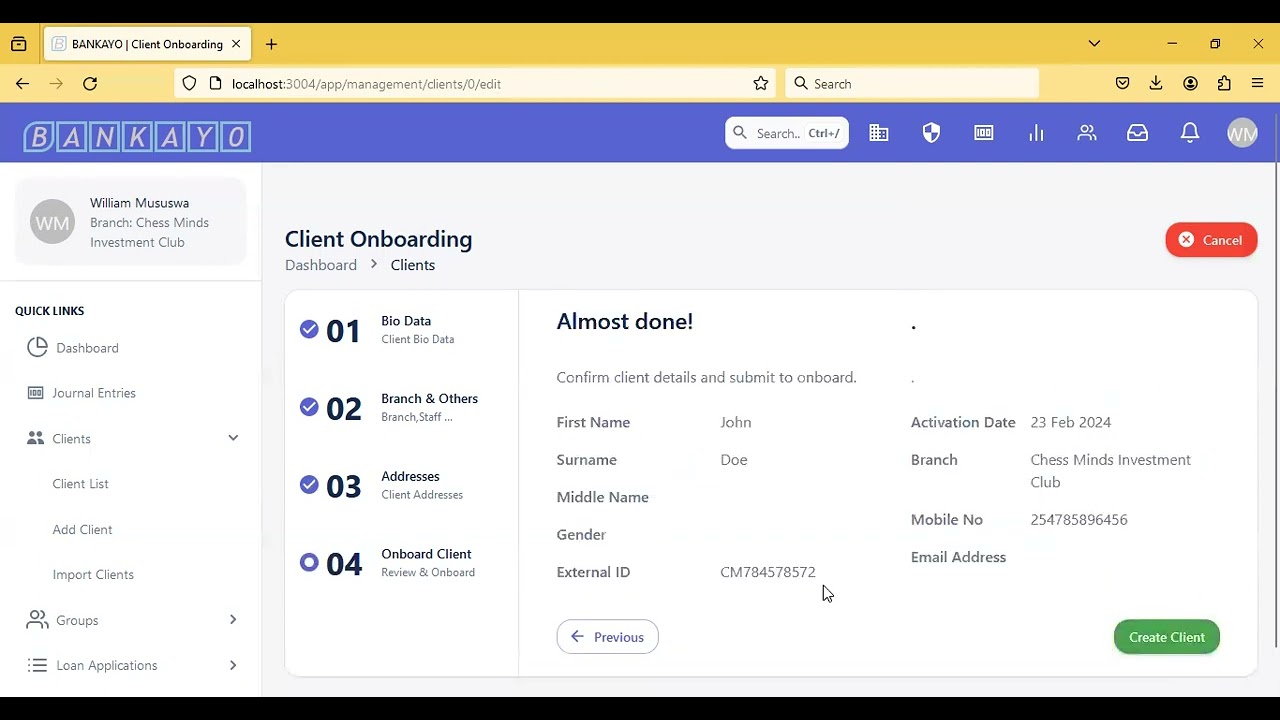The width and height of the screenshot is (1280, 720).
Task: Bookmark page using the star icon
Action: (x=761, y=84)
